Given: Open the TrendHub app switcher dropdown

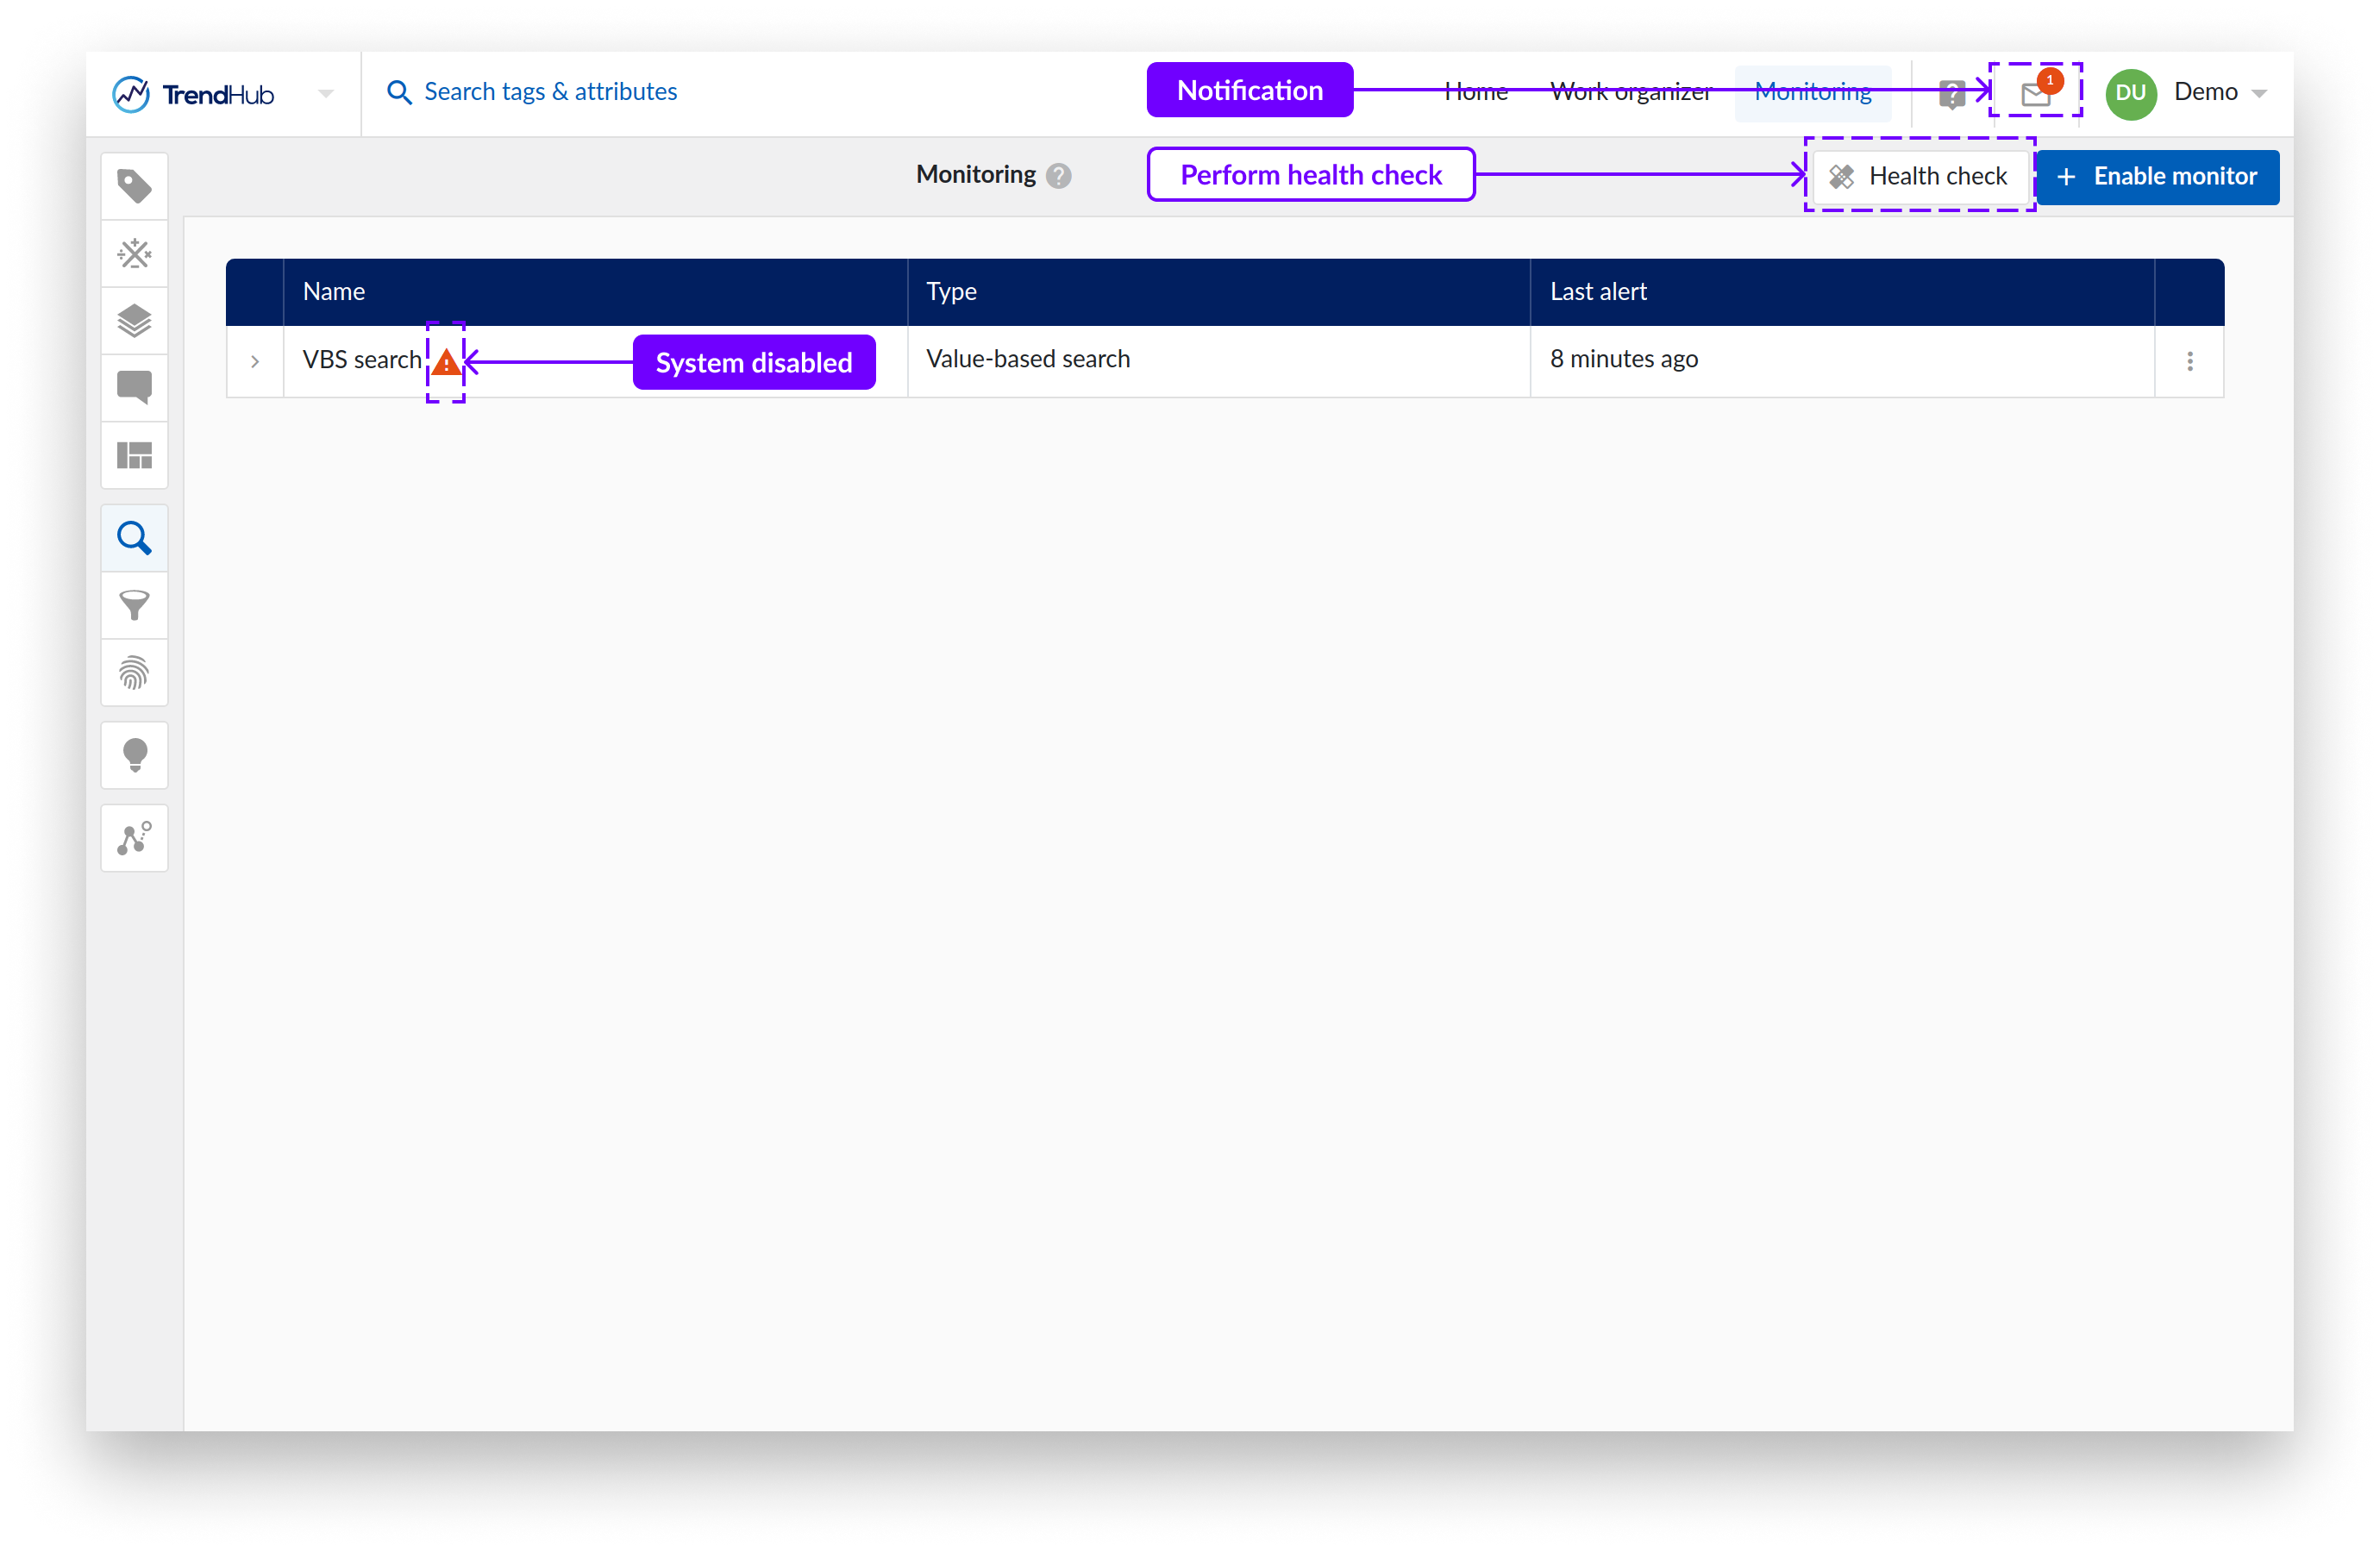Looking at the screenshot, I should click(x=325, y=94).
